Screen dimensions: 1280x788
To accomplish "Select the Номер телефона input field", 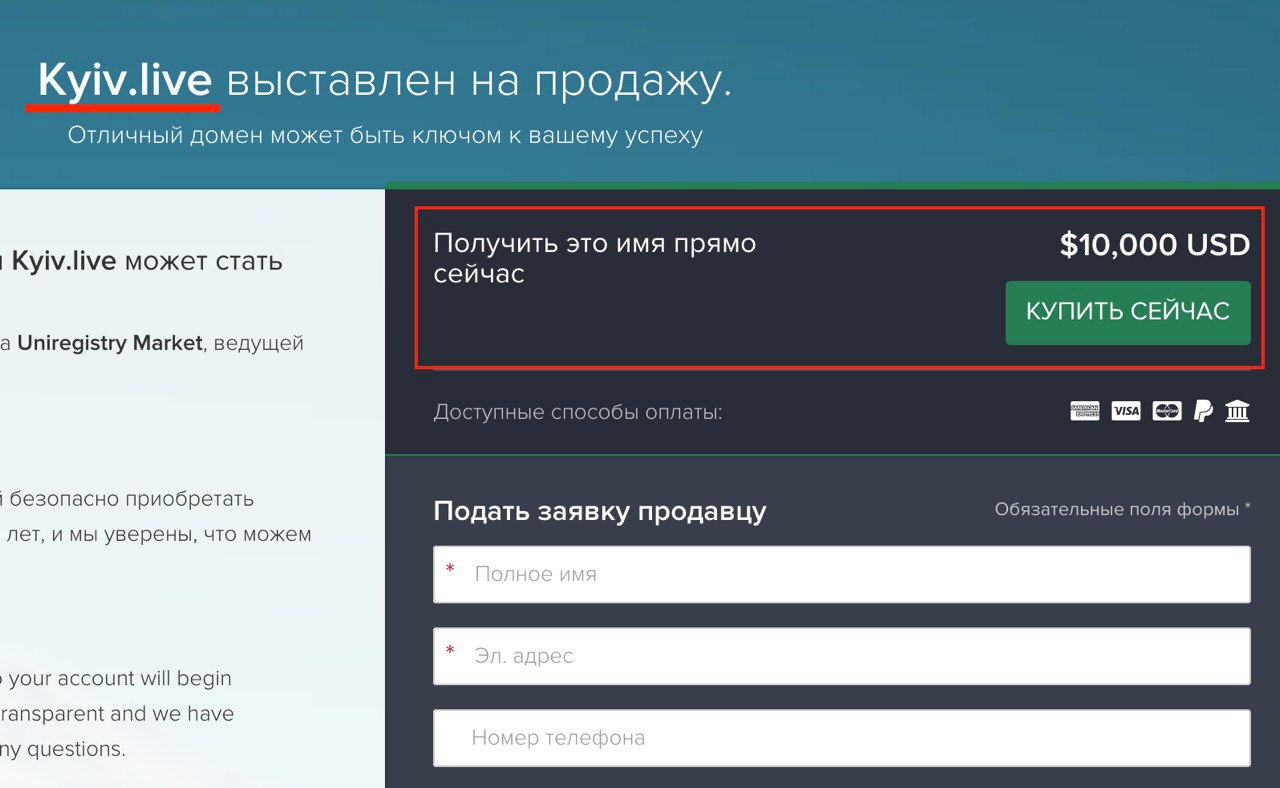I will click(x=842, y=738).
